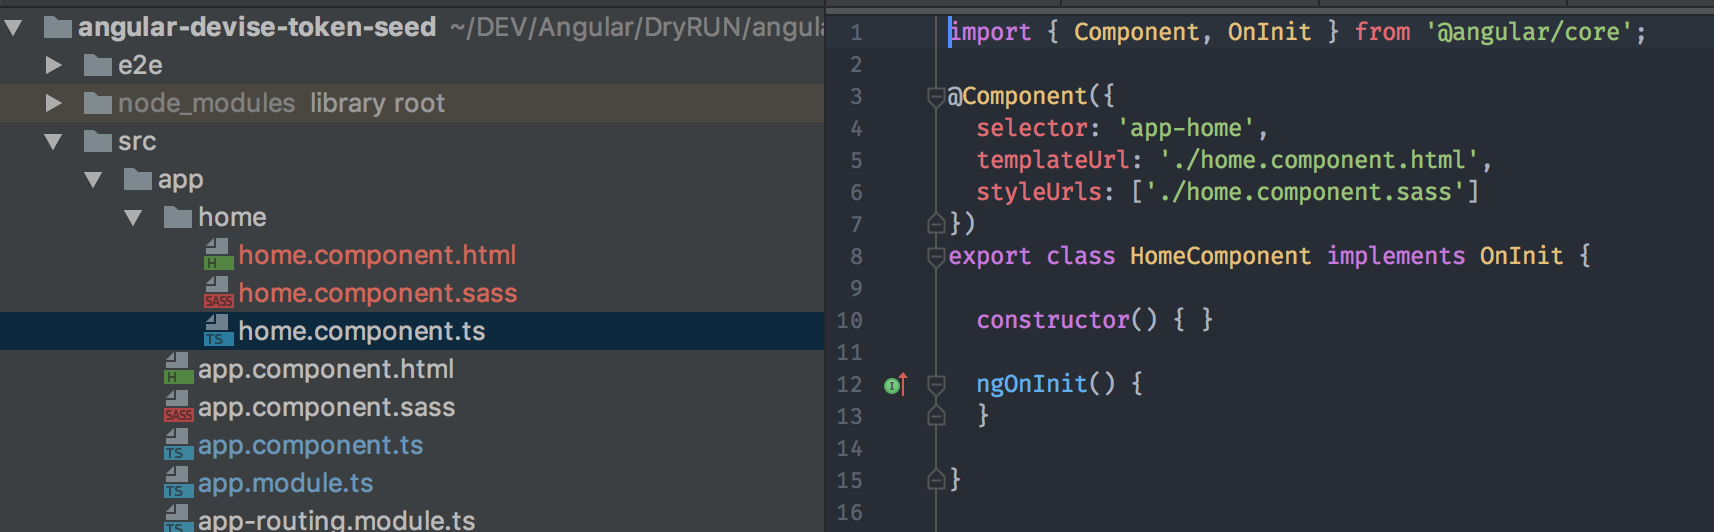
Task: Open app.component.html in the tree
Action: tap(326, 370)
